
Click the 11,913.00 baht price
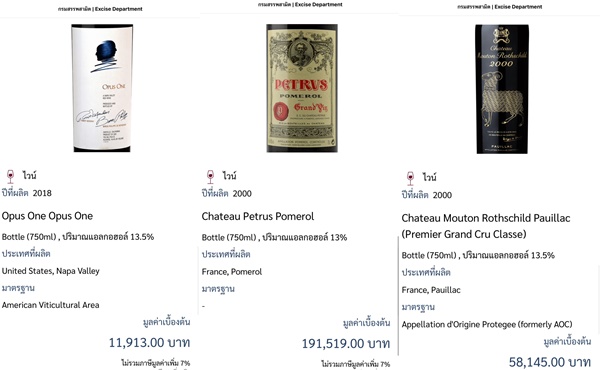pyautogui.click(x=149, y=342)
